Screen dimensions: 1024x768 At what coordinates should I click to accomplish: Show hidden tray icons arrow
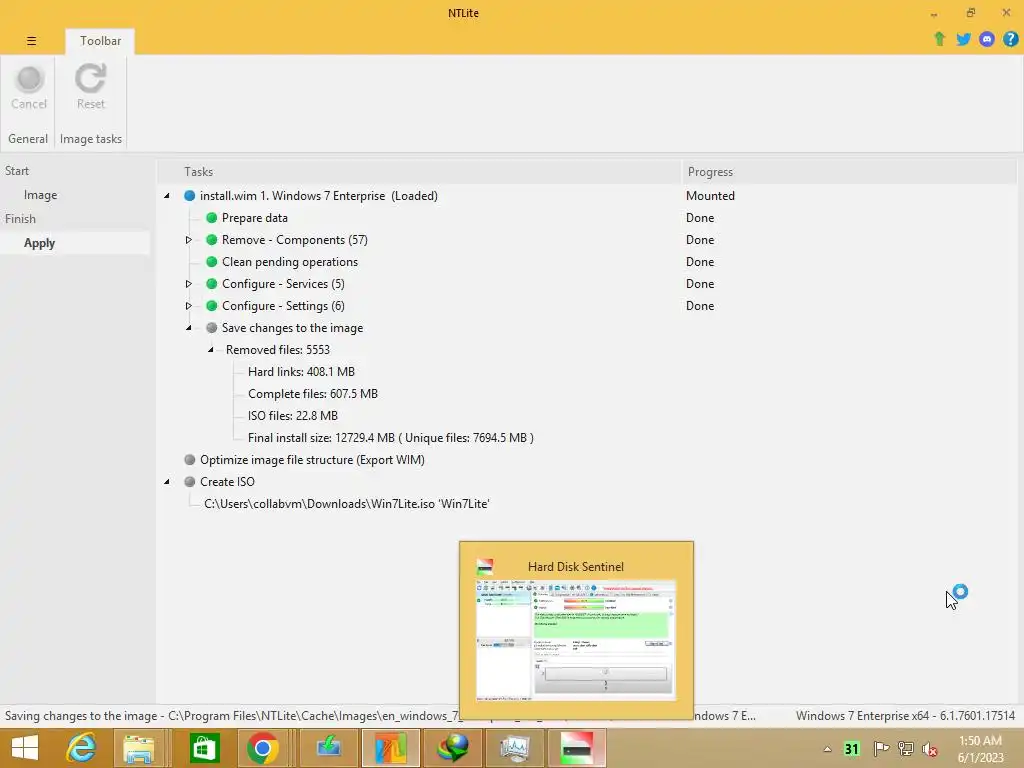[827, 749]
